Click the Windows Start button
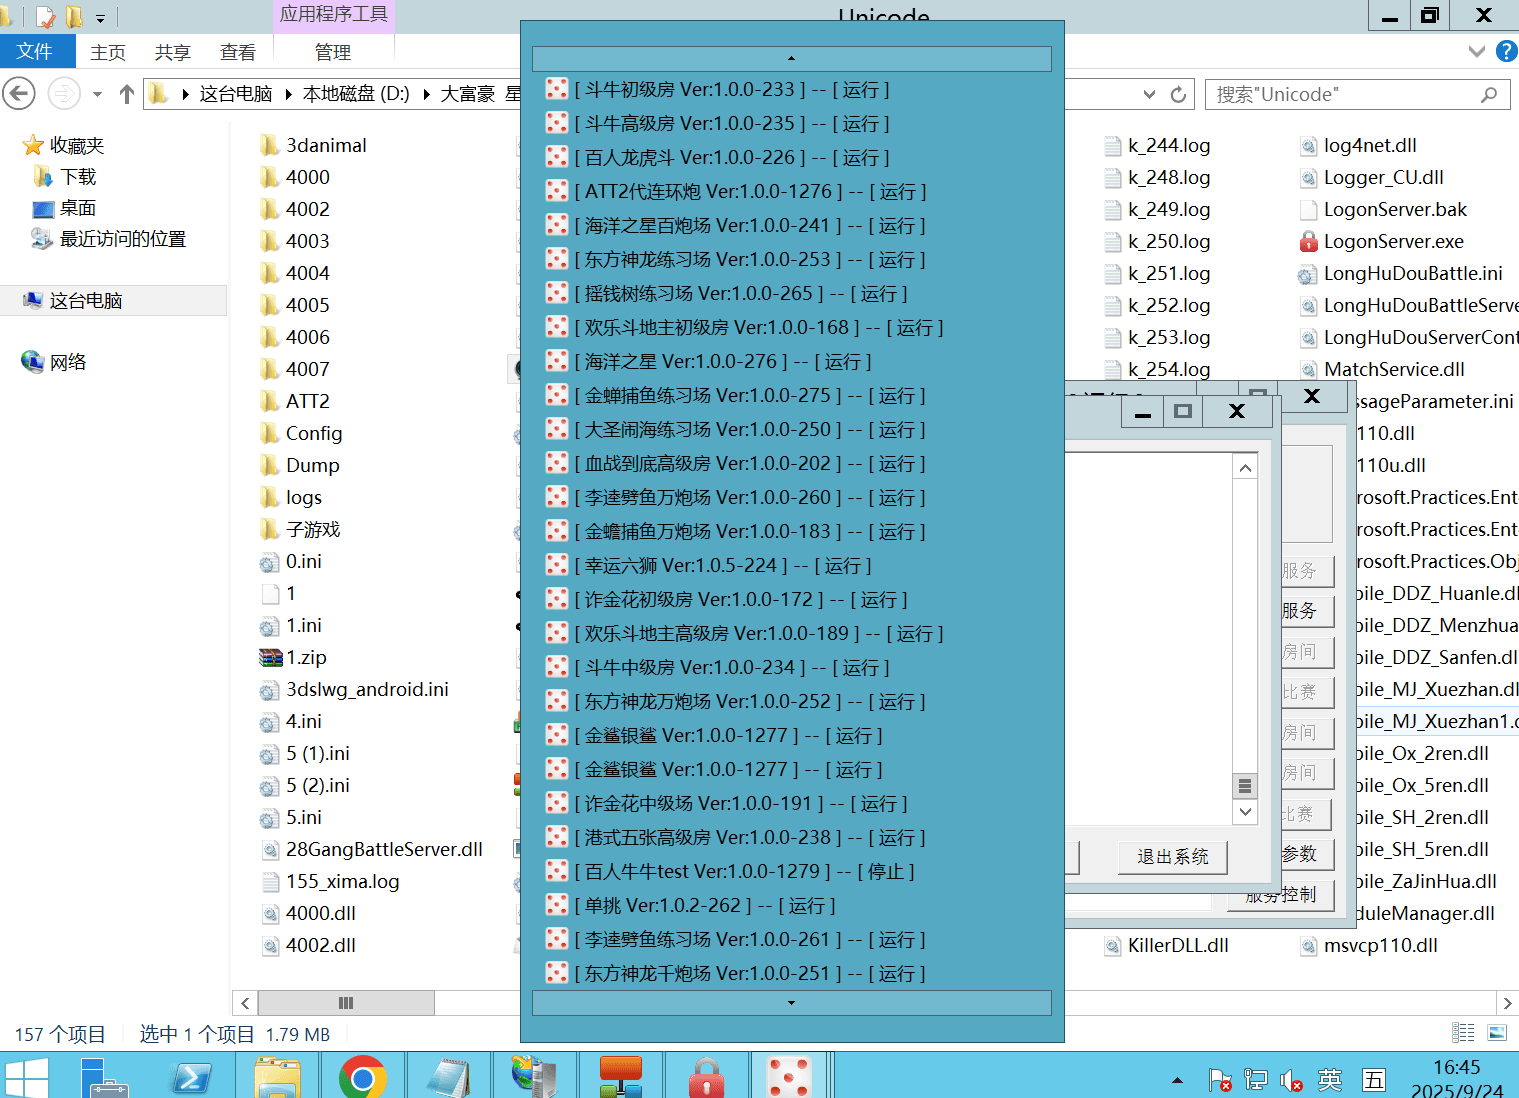 pos(26,1078)
